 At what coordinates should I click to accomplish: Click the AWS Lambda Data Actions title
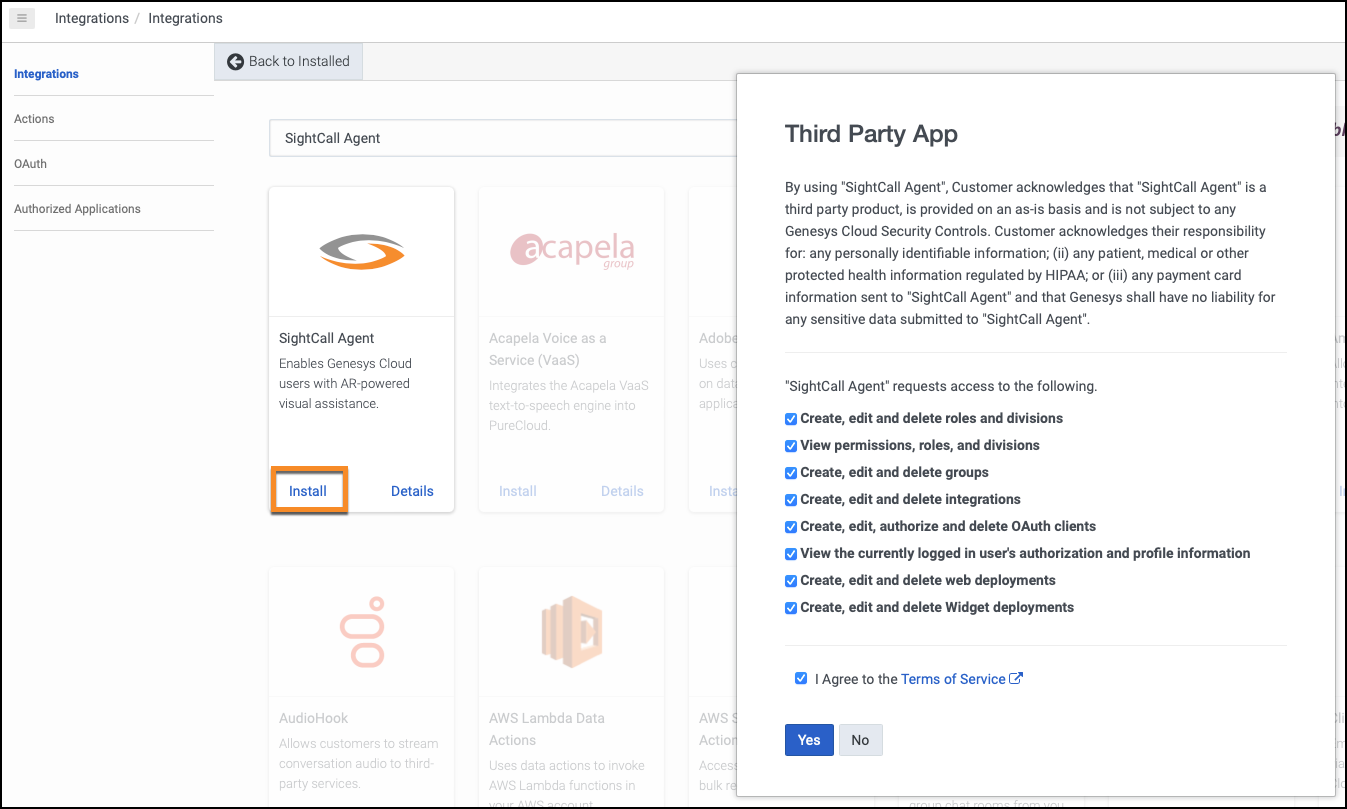click(547, 729)
